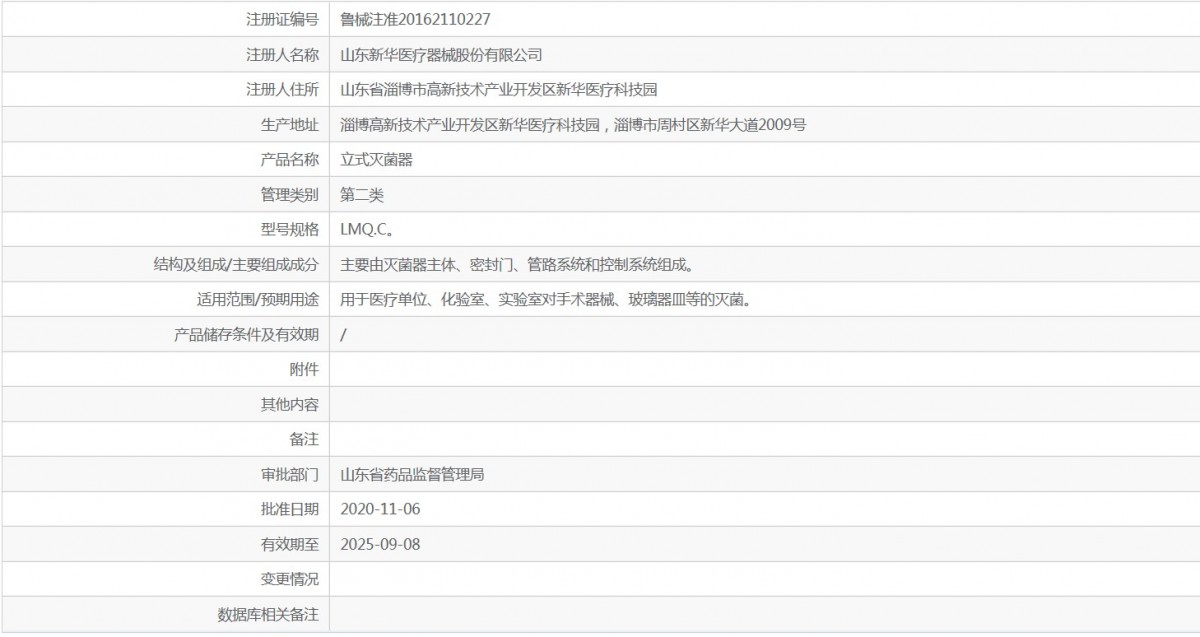1200x637 pixels.
Task: Select product name 立式灭菌器
Action: [376, 159]
